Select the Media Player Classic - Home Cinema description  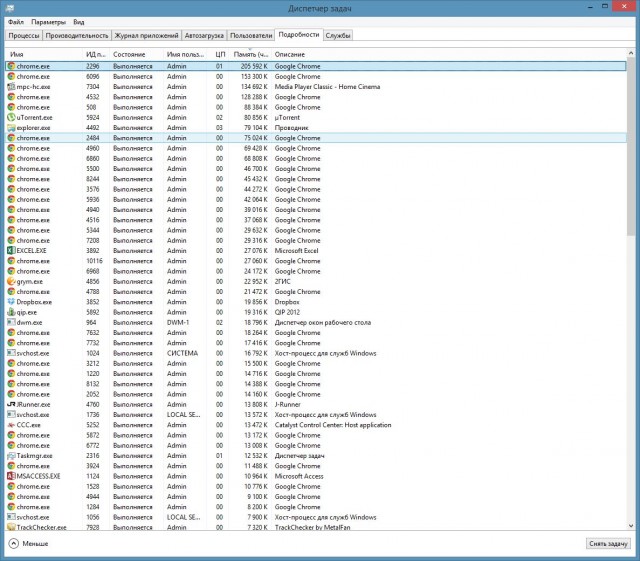(x=327, y=87)
